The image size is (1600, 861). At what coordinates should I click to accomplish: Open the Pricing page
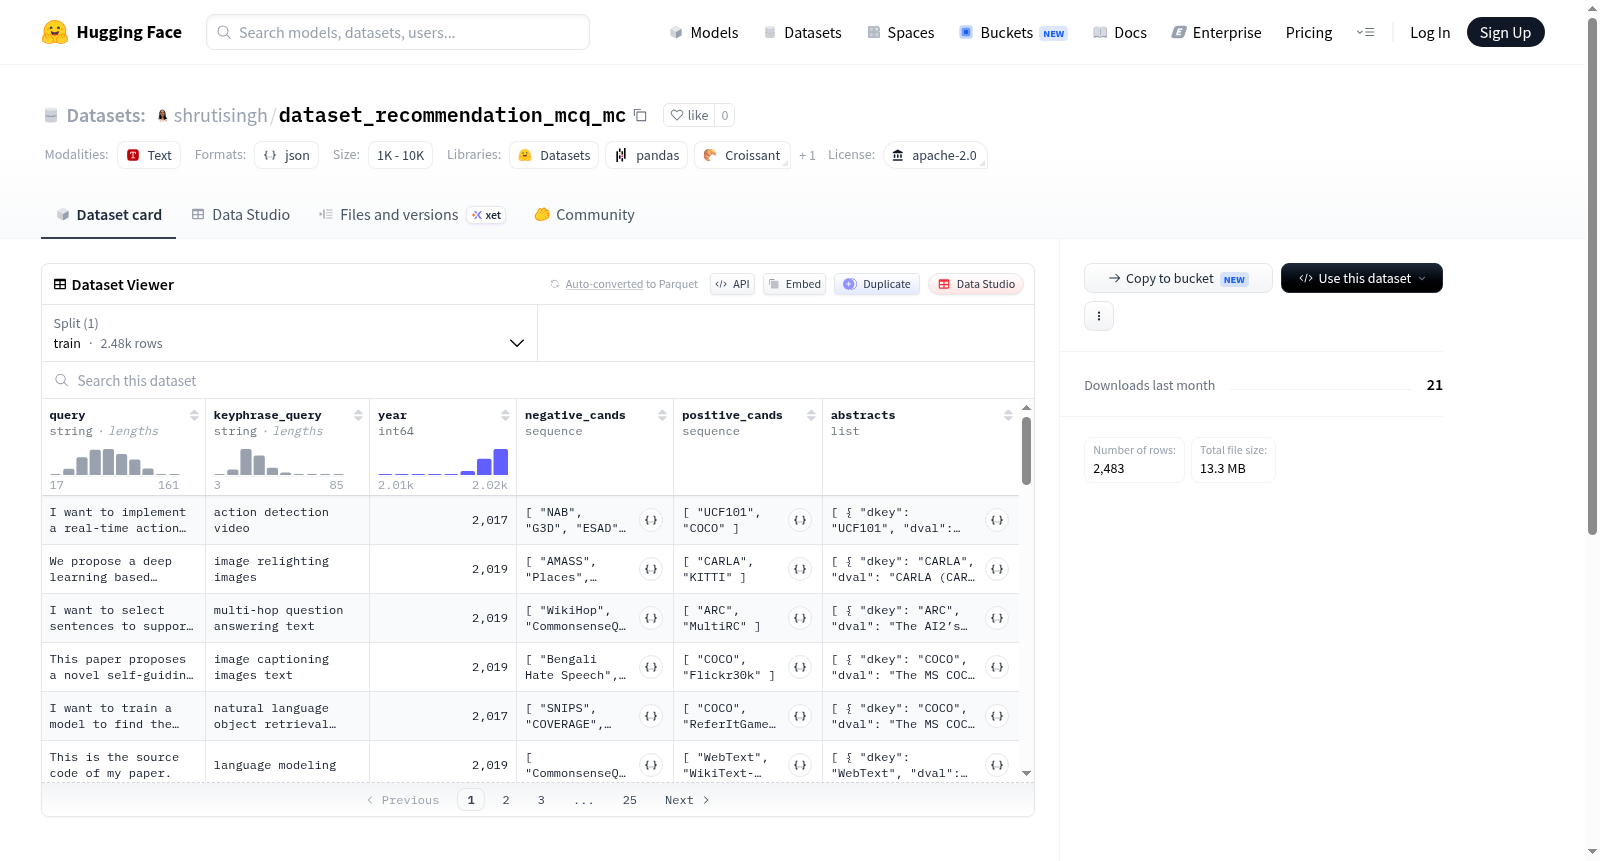pyautogui.click(x=1309, y=32)
